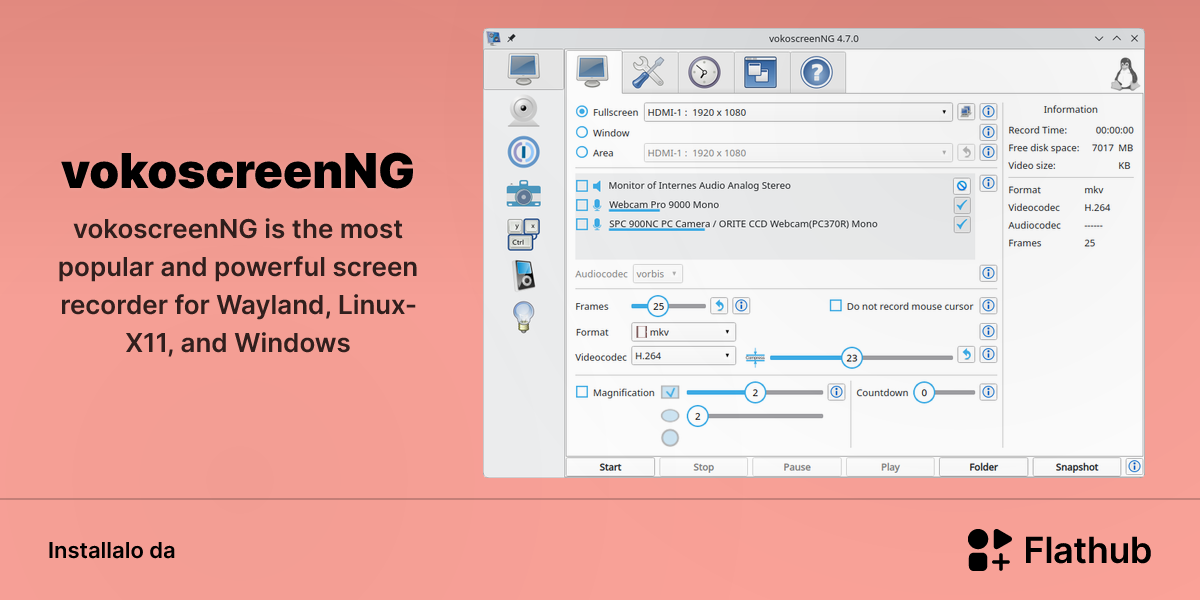Click the compress icon beside the quality slider

coord(755,356)
